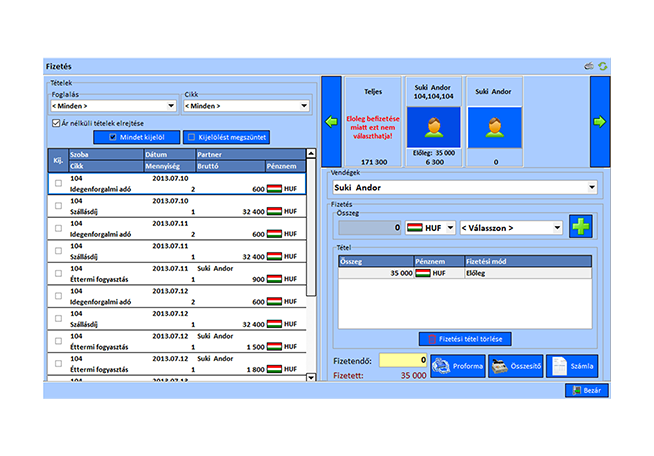Select the Suki Andor 104,104,104 guest tile
The width and height of the screenshot is (654, 456).
(x=434, y=122)
